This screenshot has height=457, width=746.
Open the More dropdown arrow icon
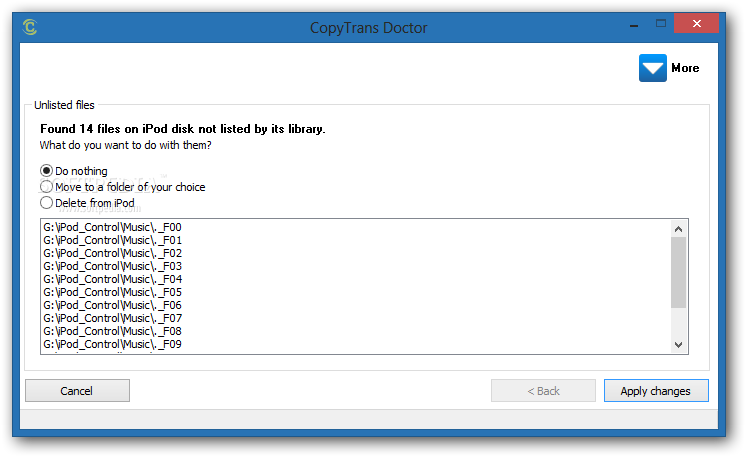(652, 68)
